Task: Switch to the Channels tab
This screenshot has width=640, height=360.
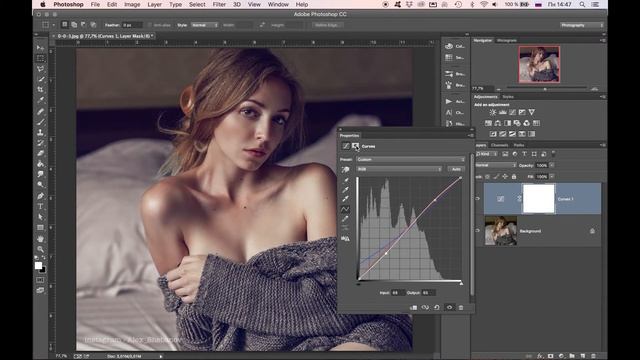Action: pos(499,145)
